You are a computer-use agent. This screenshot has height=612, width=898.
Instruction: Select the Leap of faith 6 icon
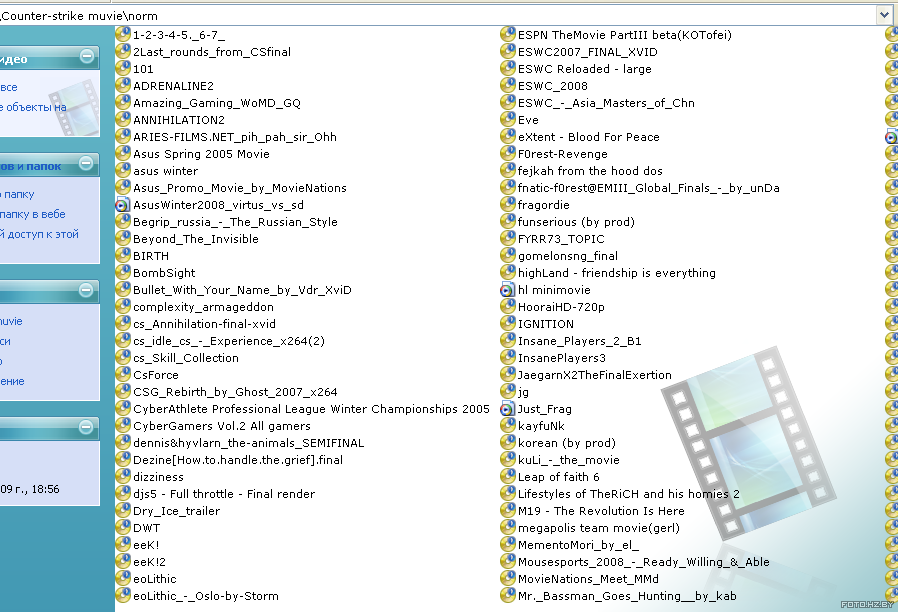coord(508,476)
